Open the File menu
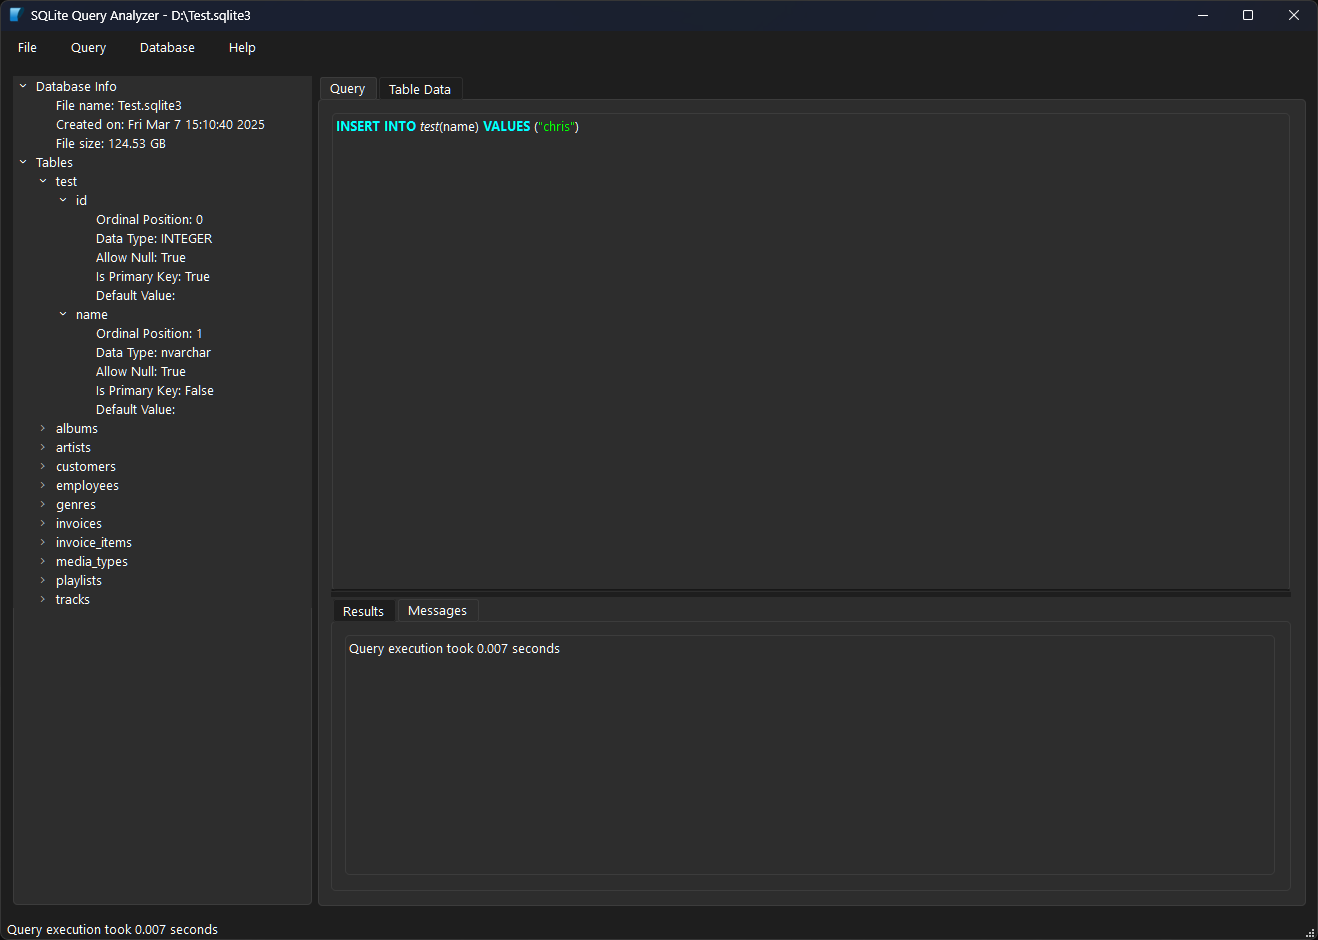 [x=27, y=47]
